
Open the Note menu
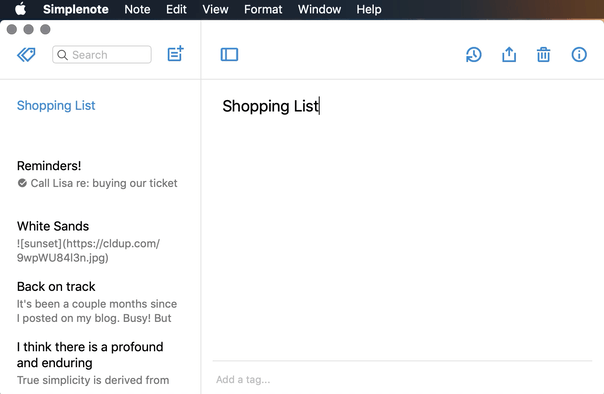tap(137, 9)
